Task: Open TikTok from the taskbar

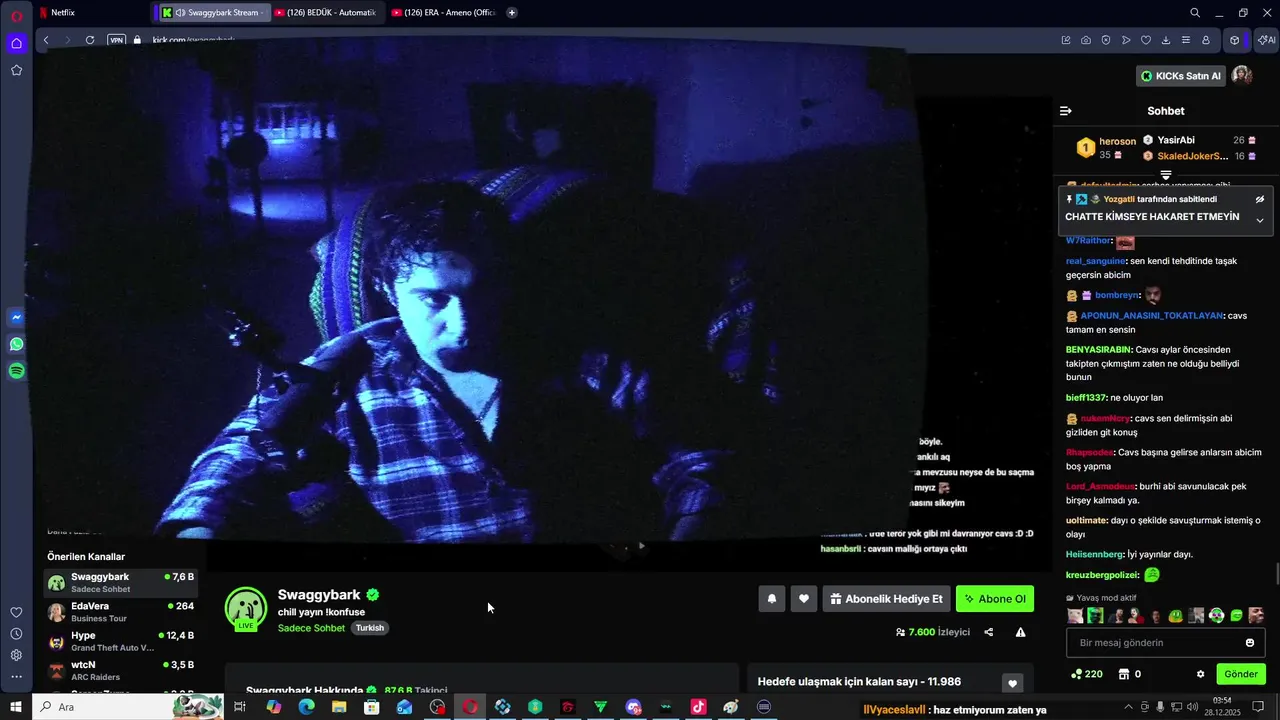Action: (698, 707)
